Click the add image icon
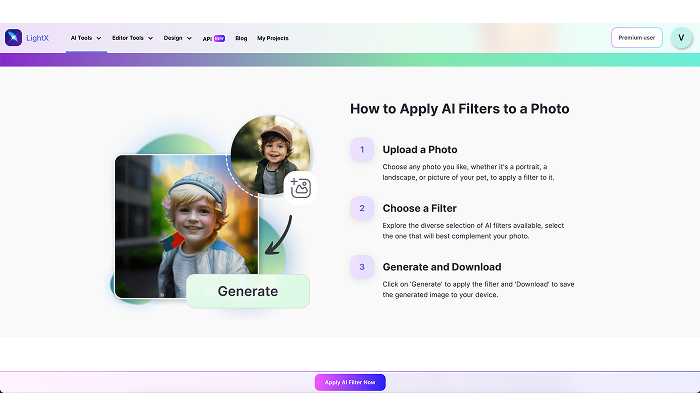Viewport: 700px width, 393px height. point(300,188)
